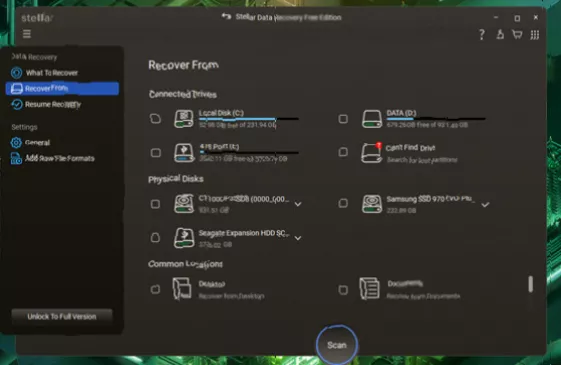Click the Local Disk (C:) usage bar

[x=249, y=119]
